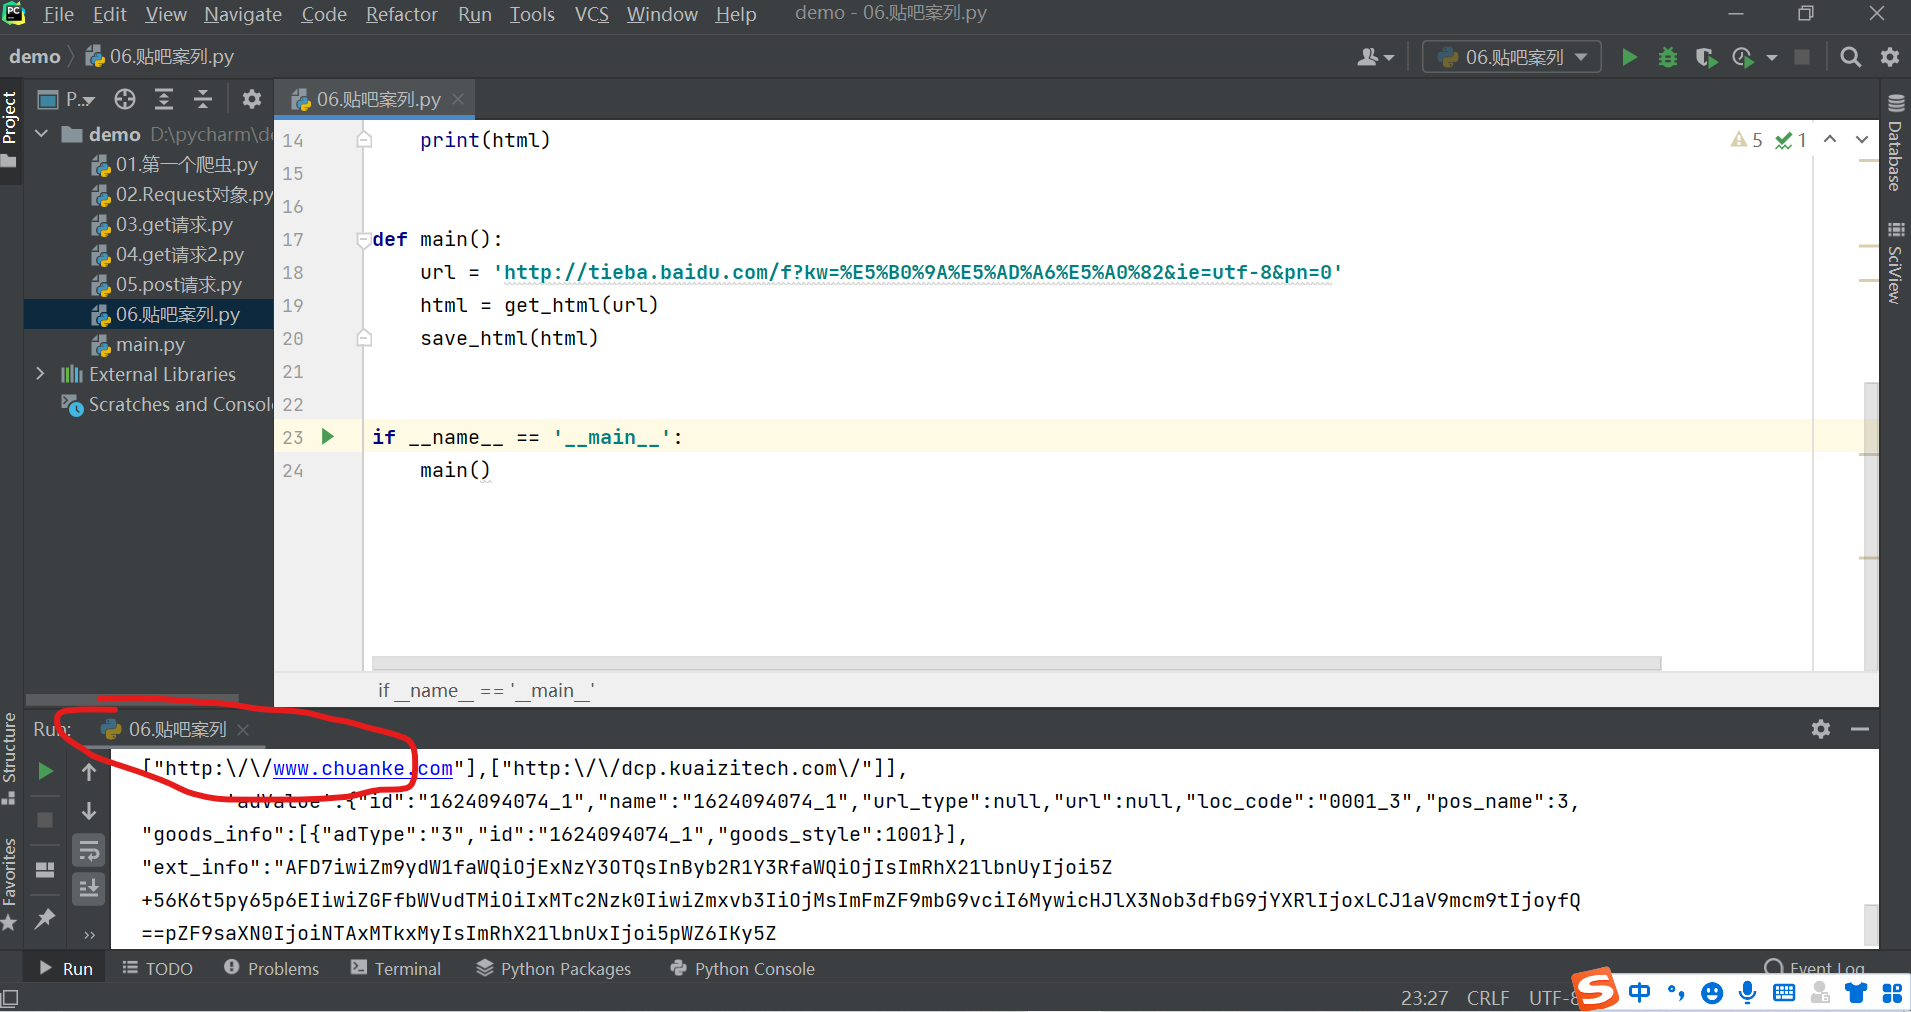Click the down arrow in Run panel
The height and width of the screenshot is (1012, 1911).
point(89,811)
